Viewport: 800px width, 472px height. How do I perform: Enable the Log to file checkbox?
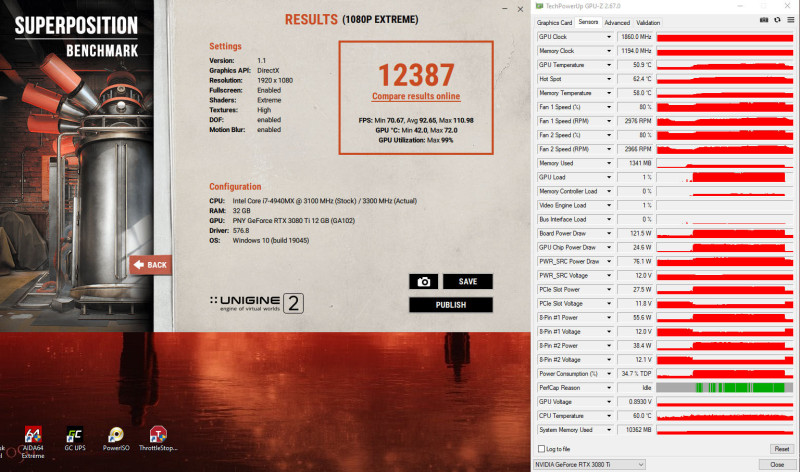(x=541, y=449)
